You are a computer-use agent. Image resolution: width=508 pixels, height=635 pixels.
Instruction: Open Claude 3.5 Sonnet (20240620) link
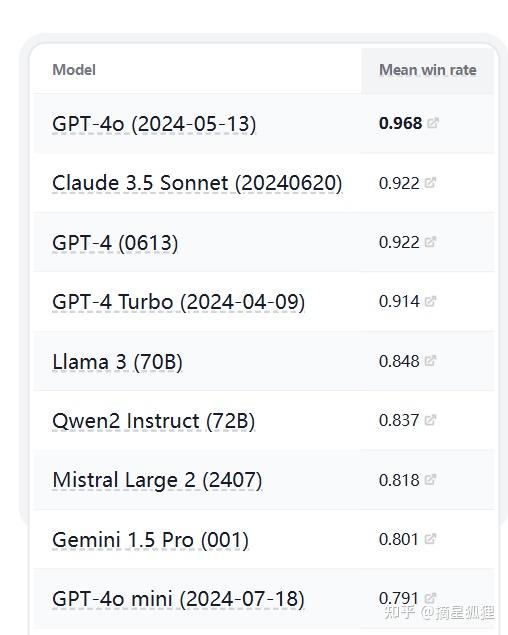point(197,183)
